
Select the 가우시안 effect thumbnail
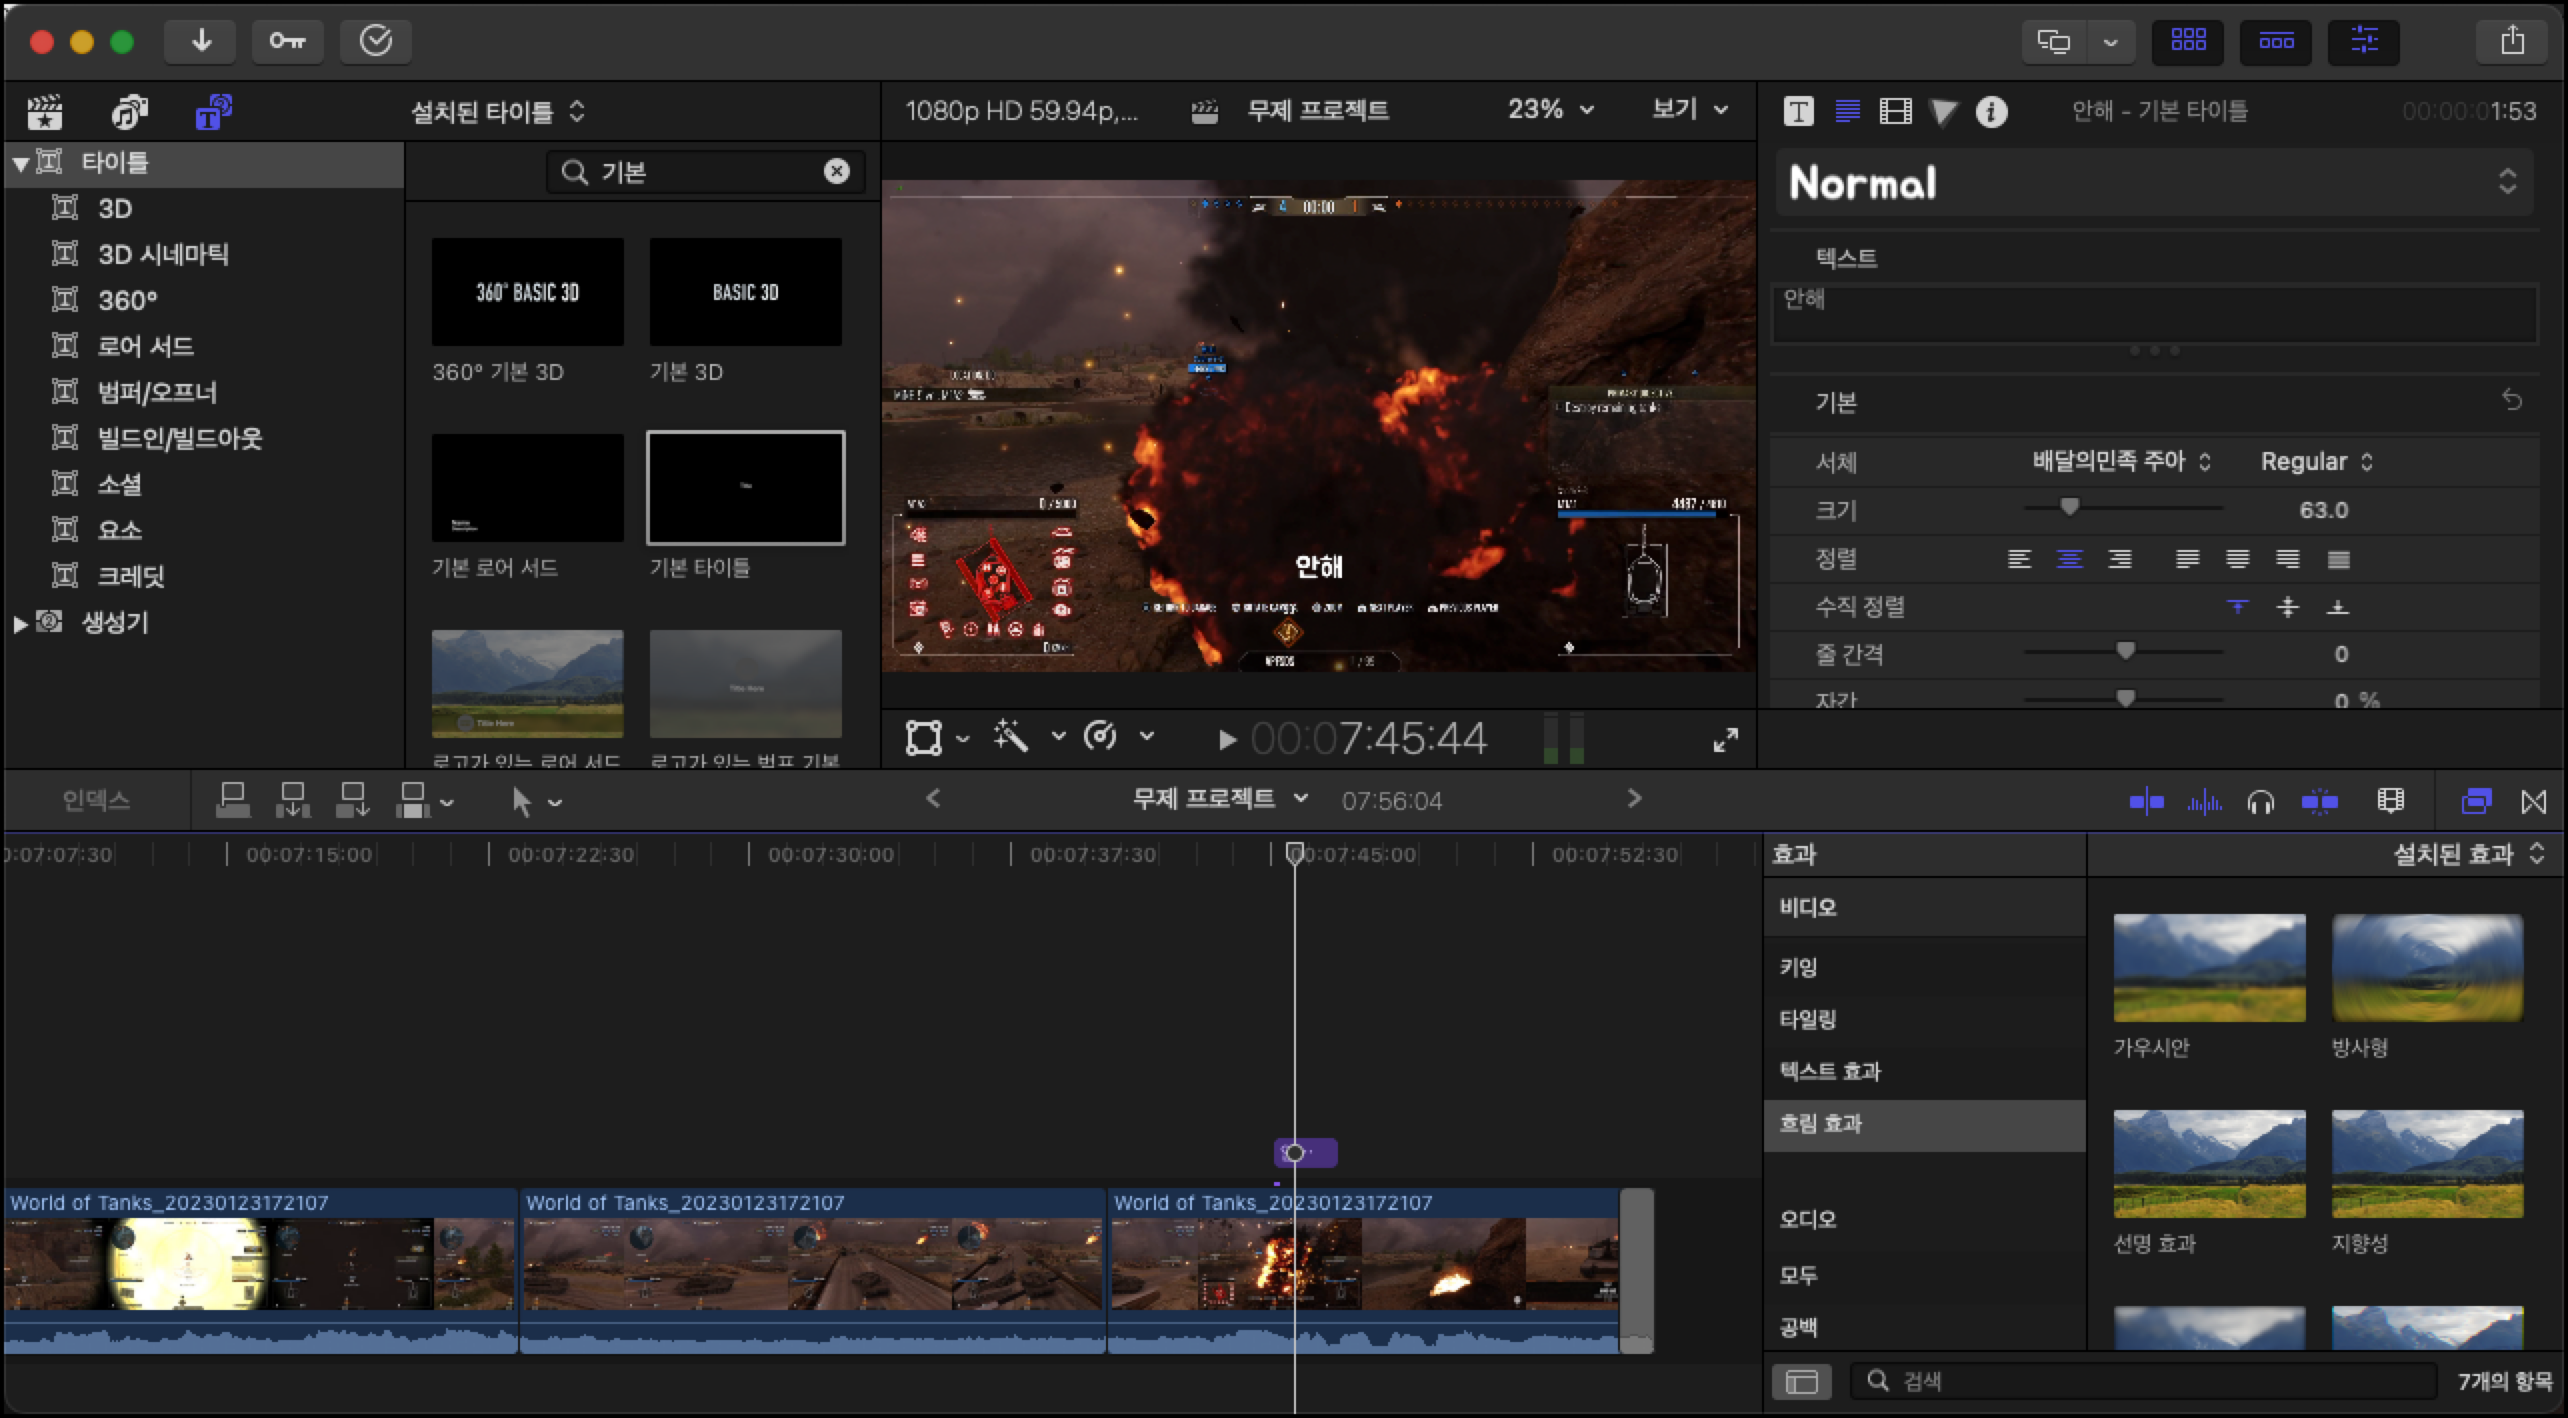point(2209,968)
